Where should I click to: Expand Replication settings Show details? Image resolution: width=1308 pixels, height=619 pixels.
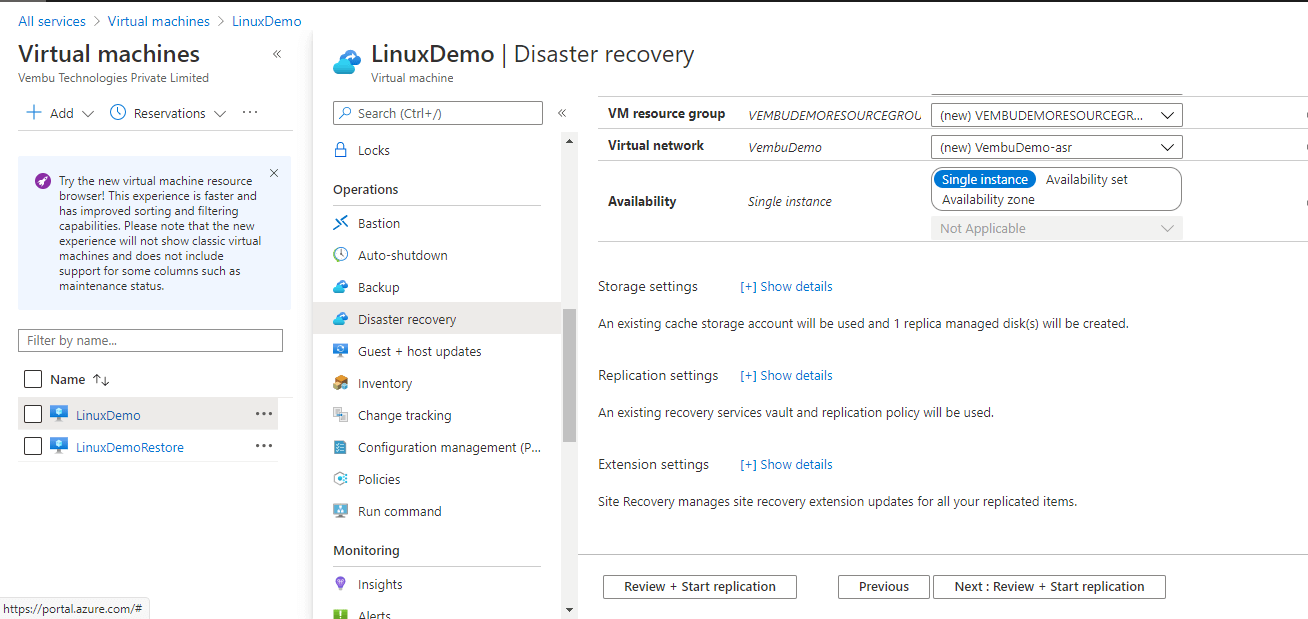coord(786,375)
